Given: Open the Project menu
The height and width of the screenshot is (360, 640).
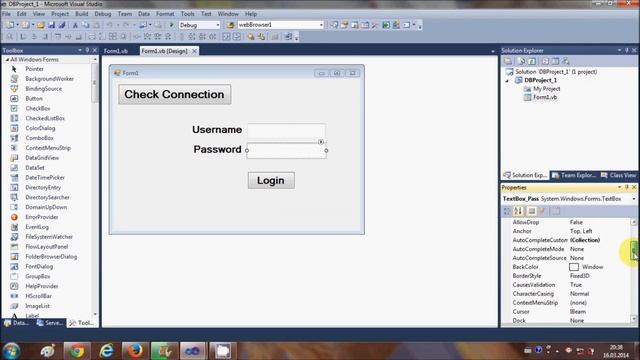Looking at the screenshot, I should (x=60, y=14).
